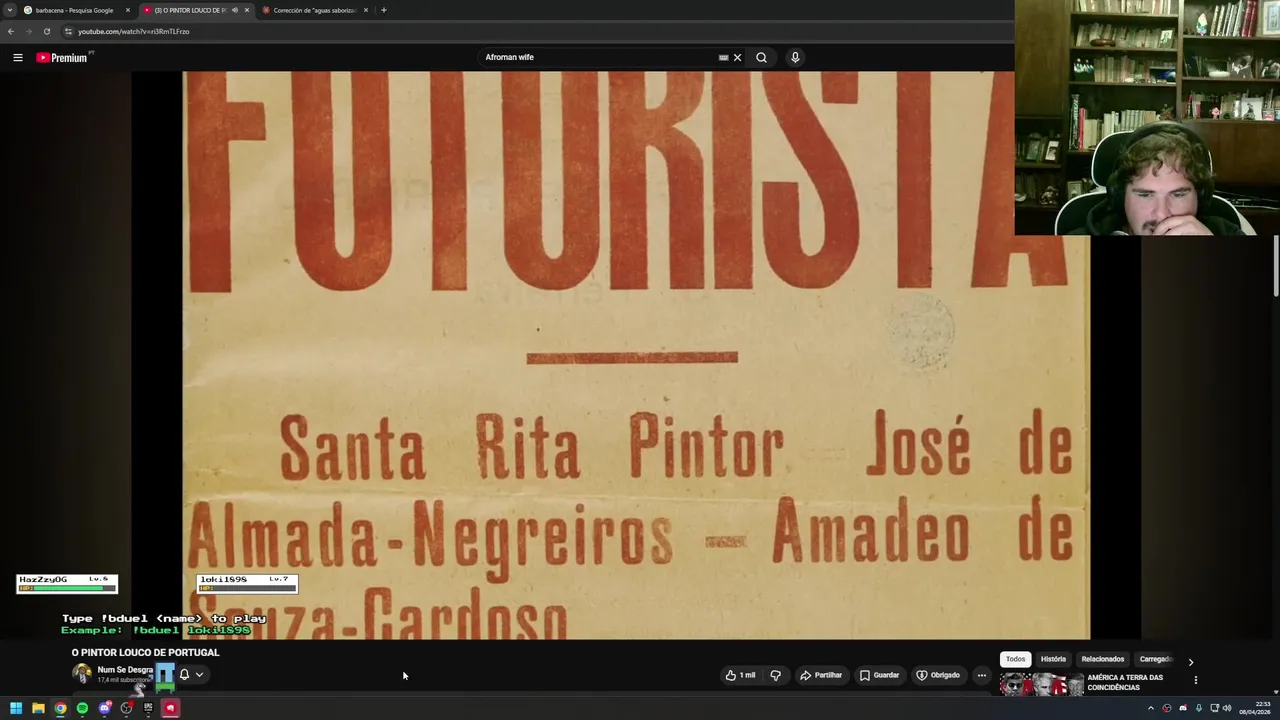Open volume control in system tray

coord(1227,708)
